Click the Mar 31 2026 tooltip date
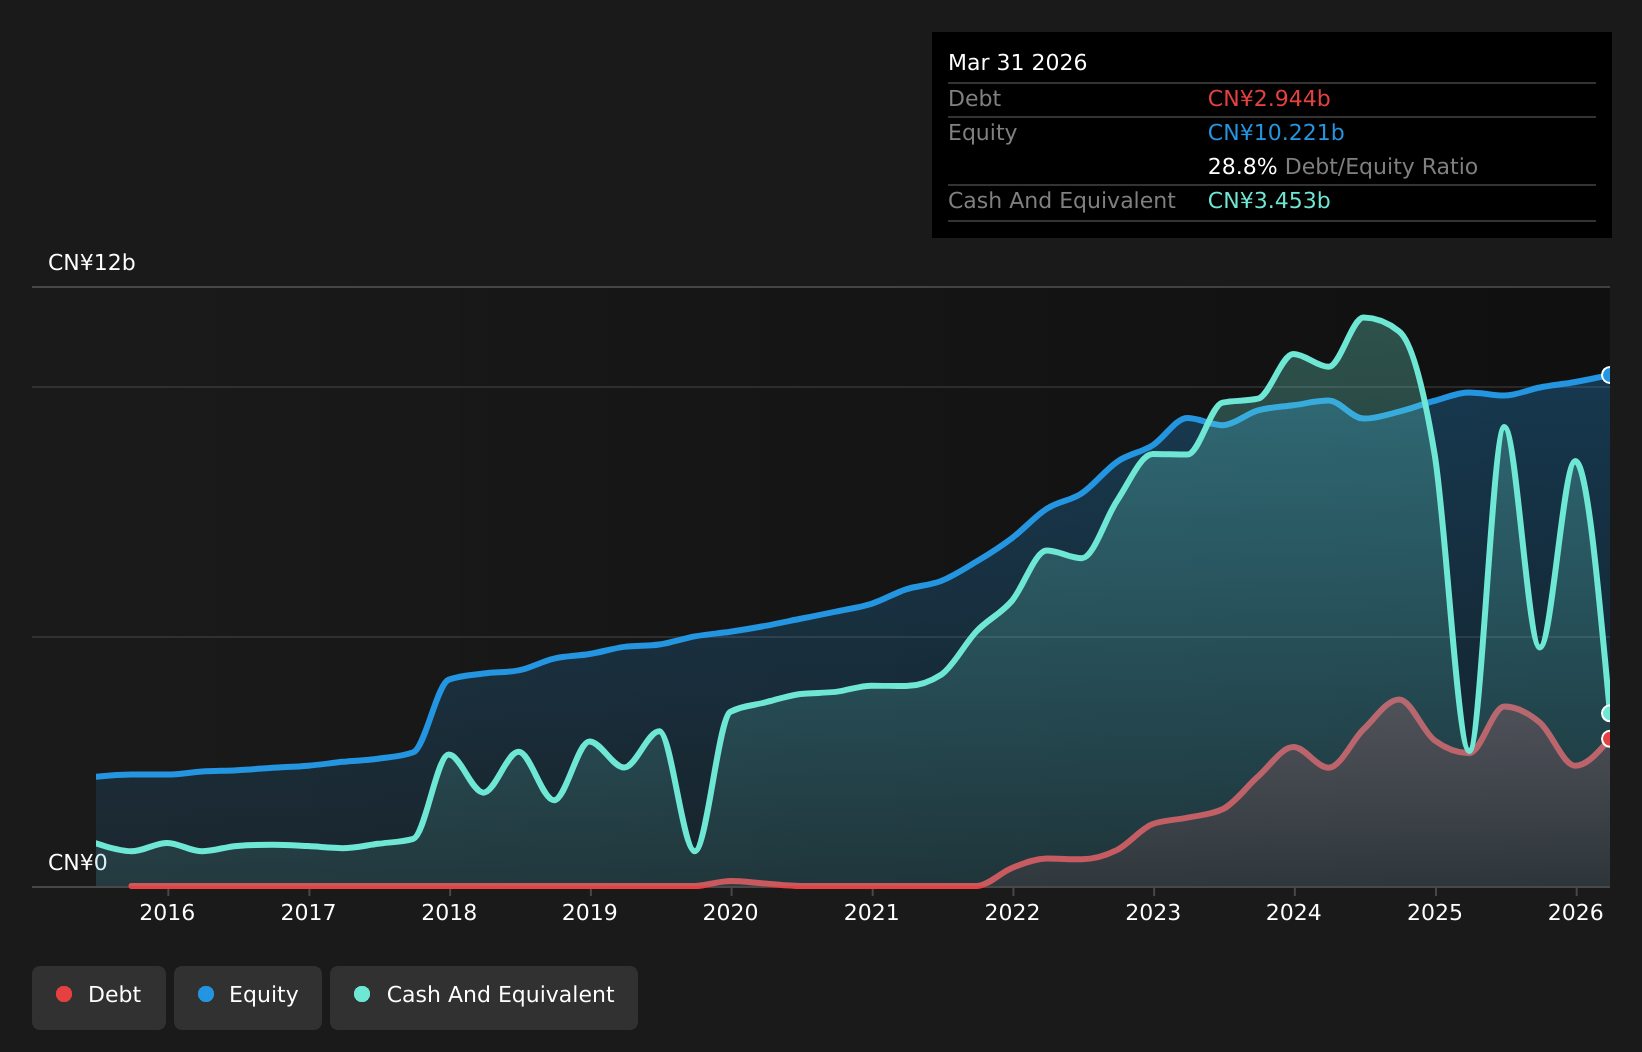 point(1017,63)
